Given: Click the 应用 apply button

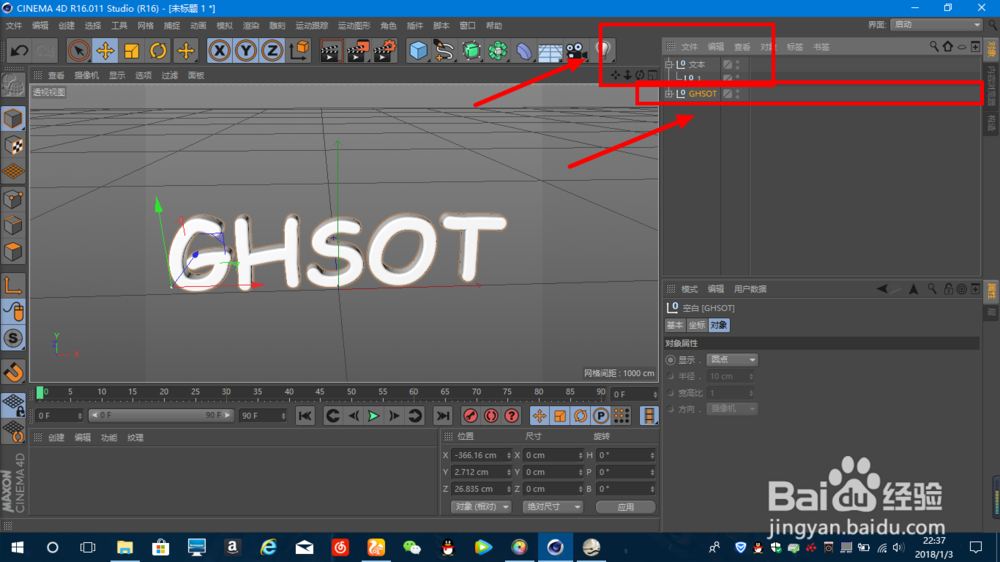Looking at the screenshot, I should click(626, 507).
